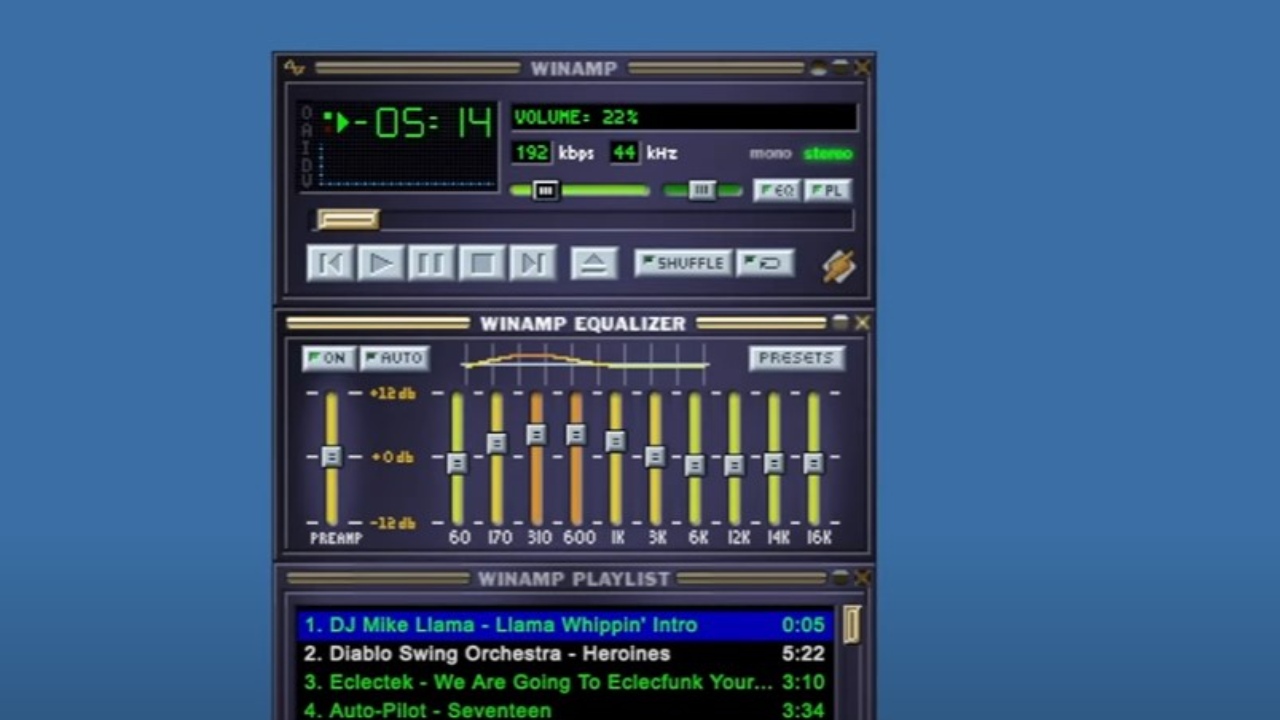Click the EQ curve graph display
The width and height of the screenshot is (1280, 720).
[585, 362]
